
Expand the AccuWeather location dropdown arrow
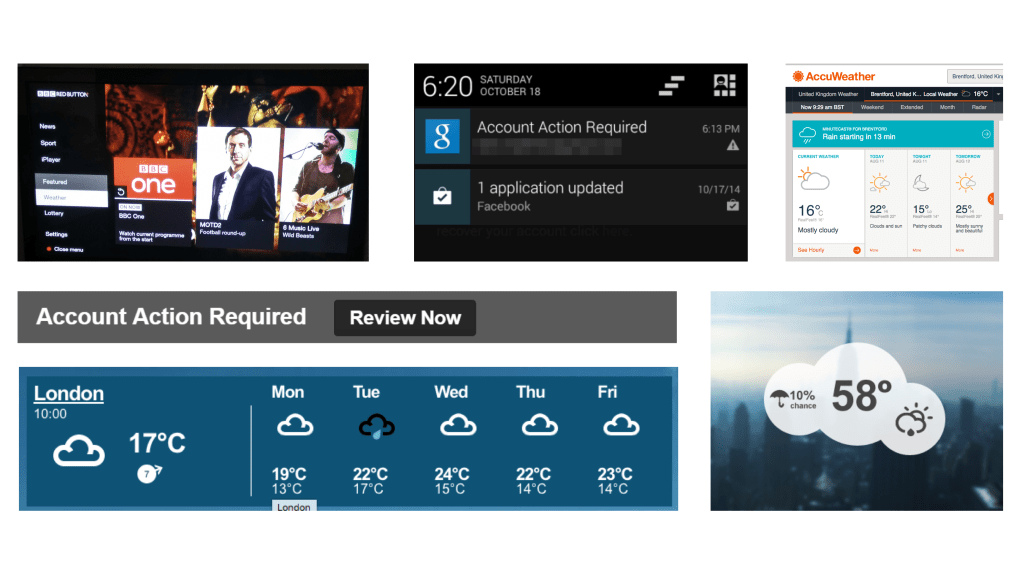click(996, 93)
